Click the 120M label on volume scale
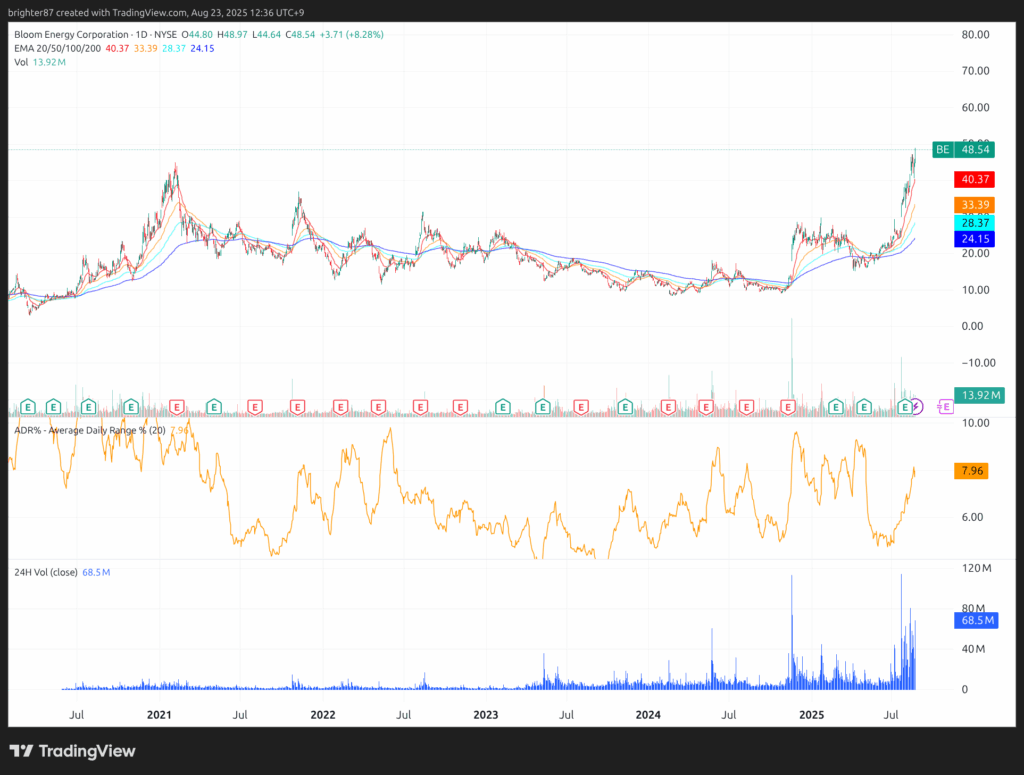This screenshot has width=1024, height=775. [x=976, y=568]
